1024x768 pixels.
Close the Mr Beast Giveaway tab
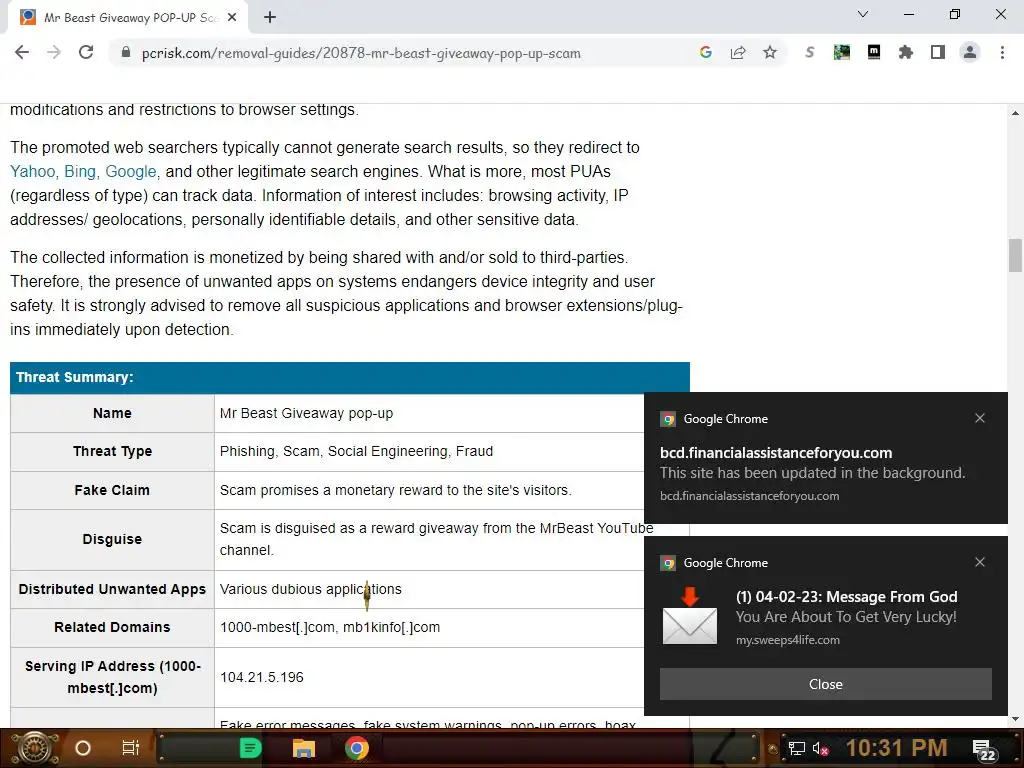pyautogui.click(x=232, y=18)
